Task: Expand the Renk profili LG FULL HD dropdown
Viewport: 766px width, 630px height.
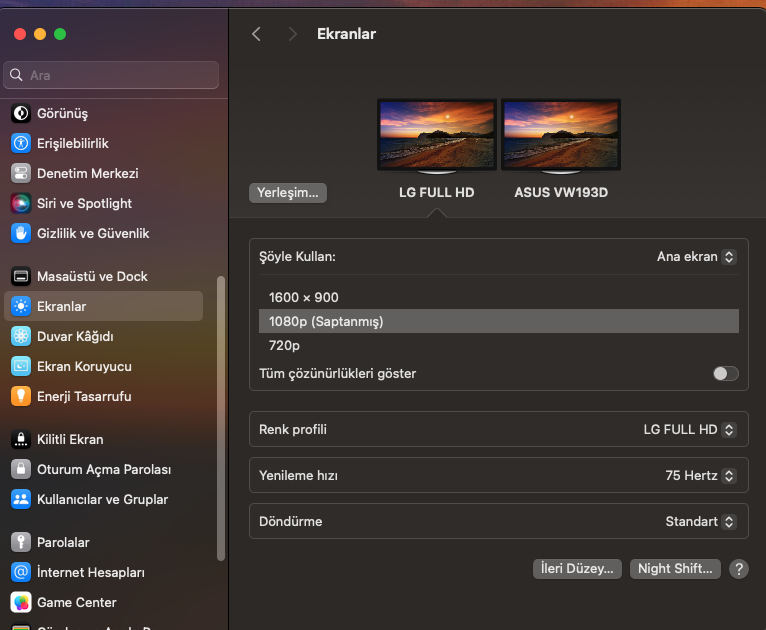Action: click(690, 429)
